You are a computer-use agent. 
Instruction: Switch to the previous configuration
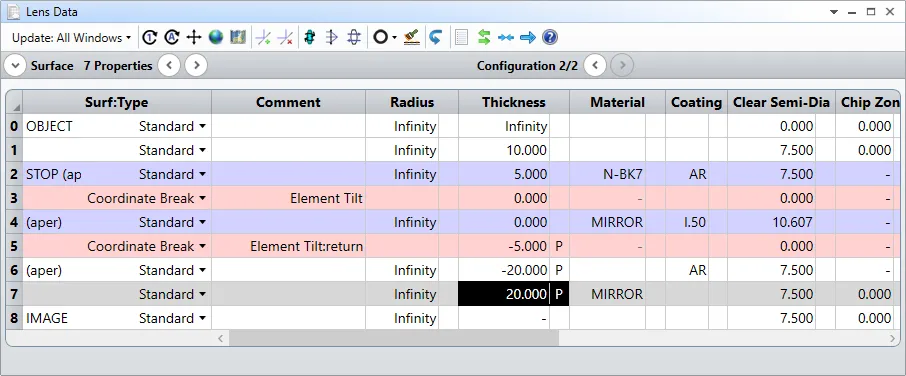point(595,66)
